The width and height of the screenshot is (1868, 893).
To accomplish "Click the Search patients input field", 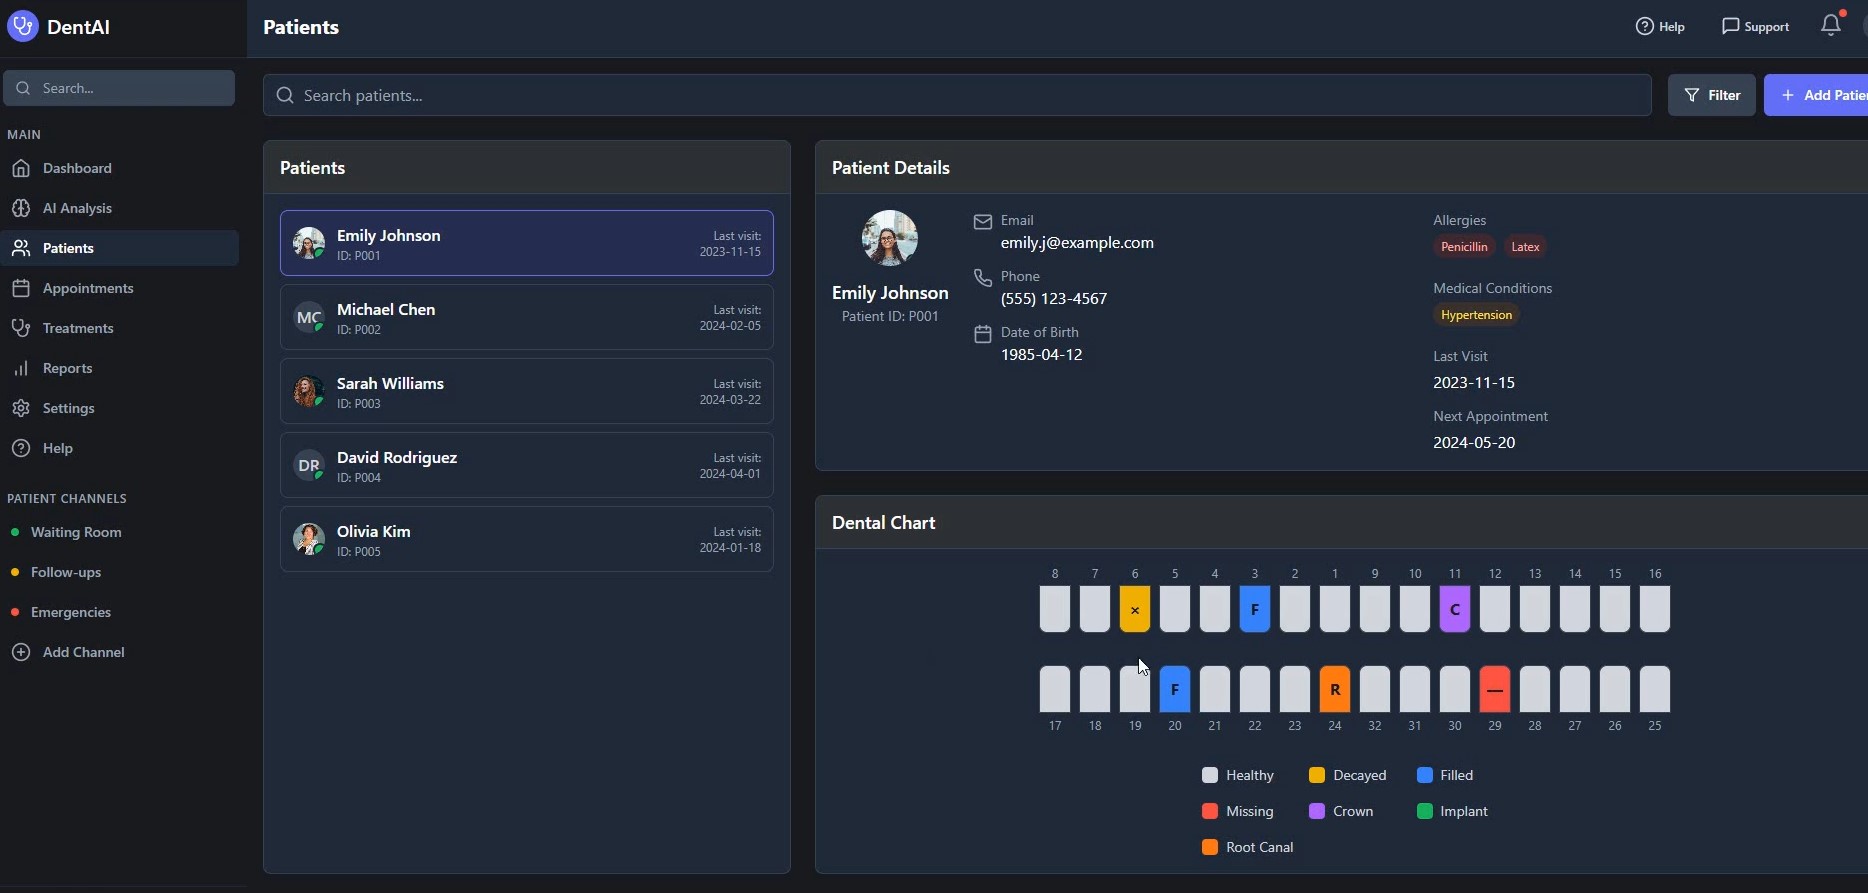I will click(x=956, y=95).
